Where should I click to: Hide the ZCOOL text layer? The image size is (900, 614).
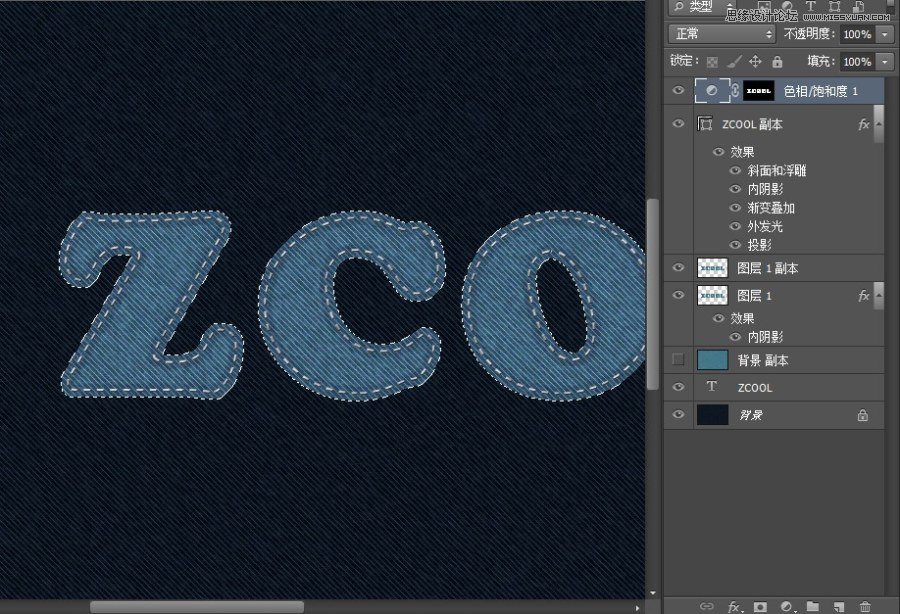pos(678,387)
